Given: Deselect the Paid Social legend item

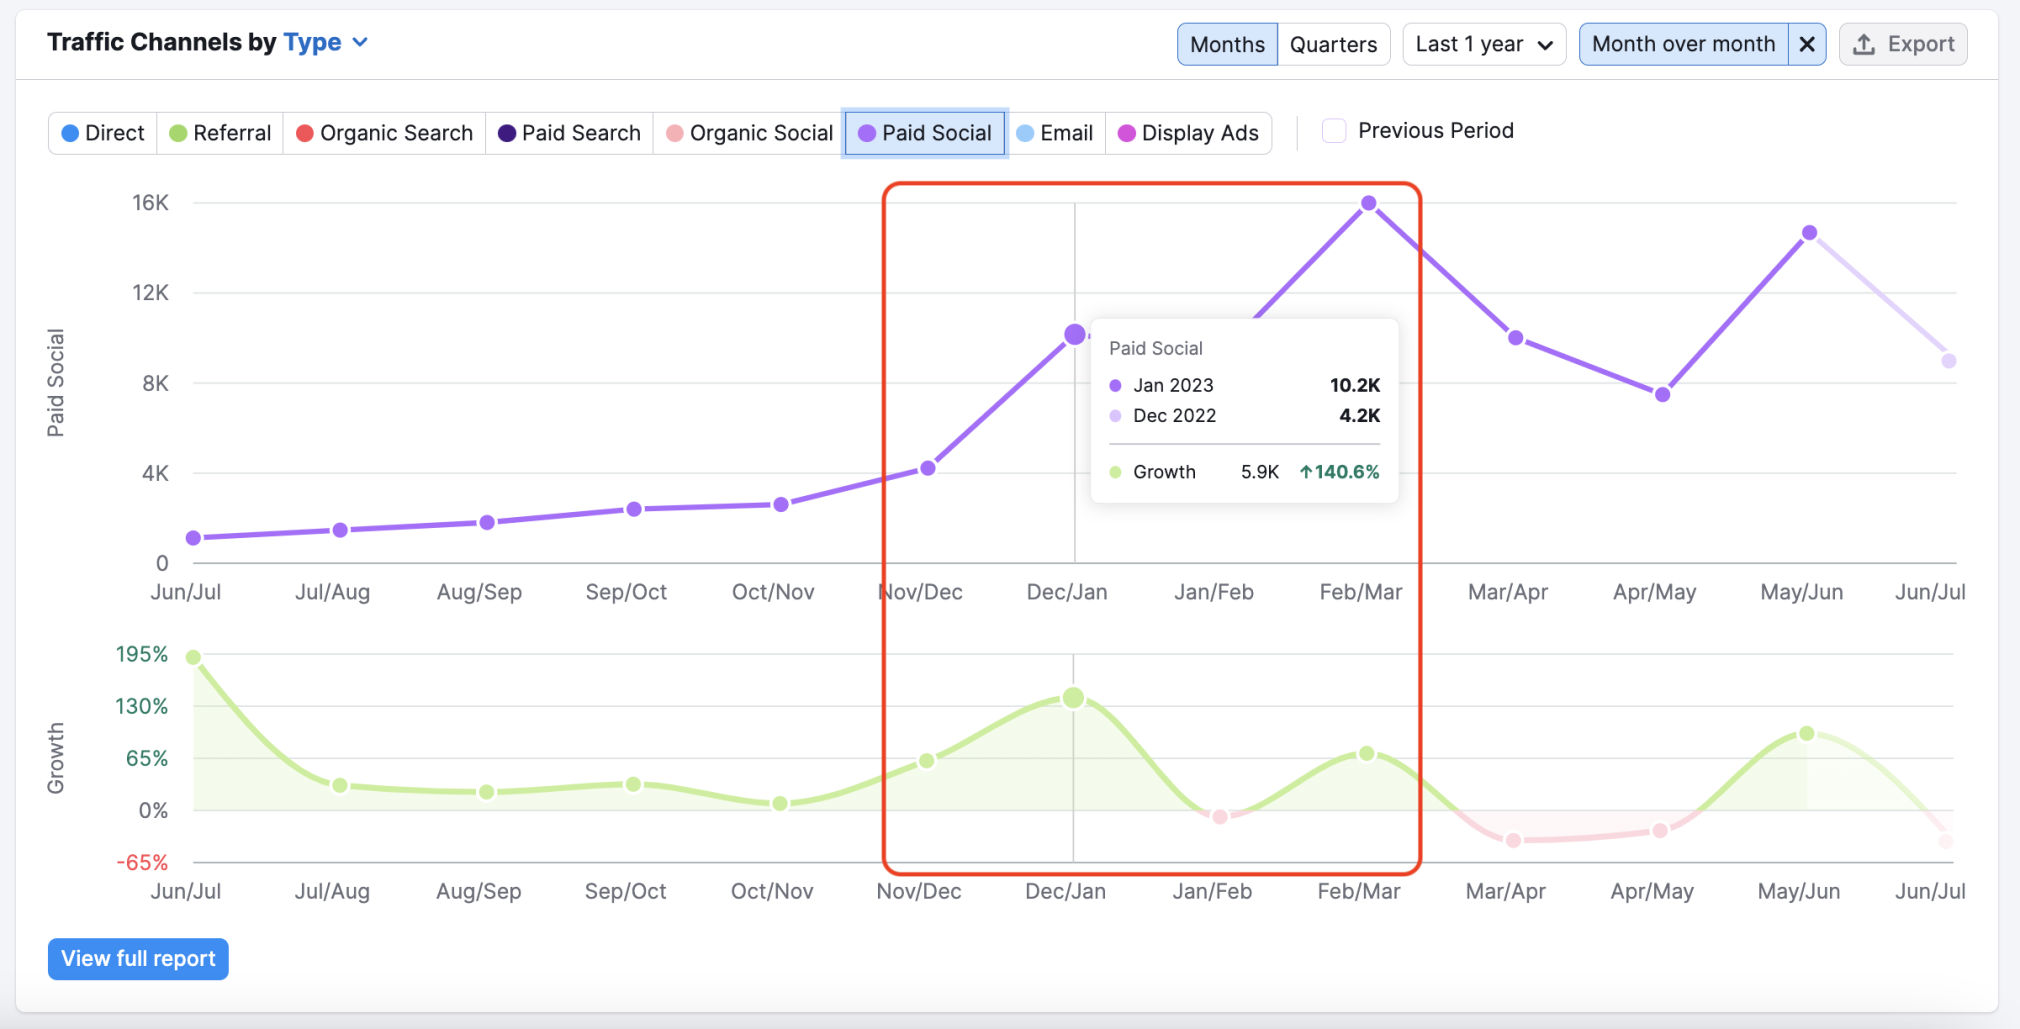Looking at the screenshot, I should point(925,133).
